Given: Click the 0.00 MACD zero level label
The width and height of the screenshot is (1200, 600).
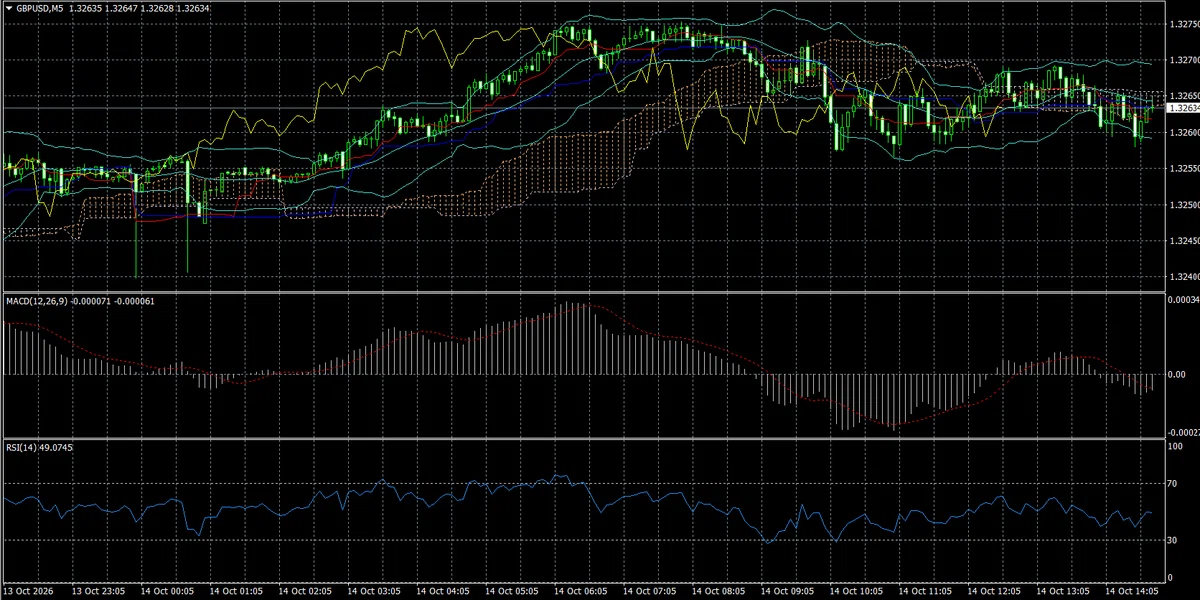Looking at the screenshot, I should 1179,374.
